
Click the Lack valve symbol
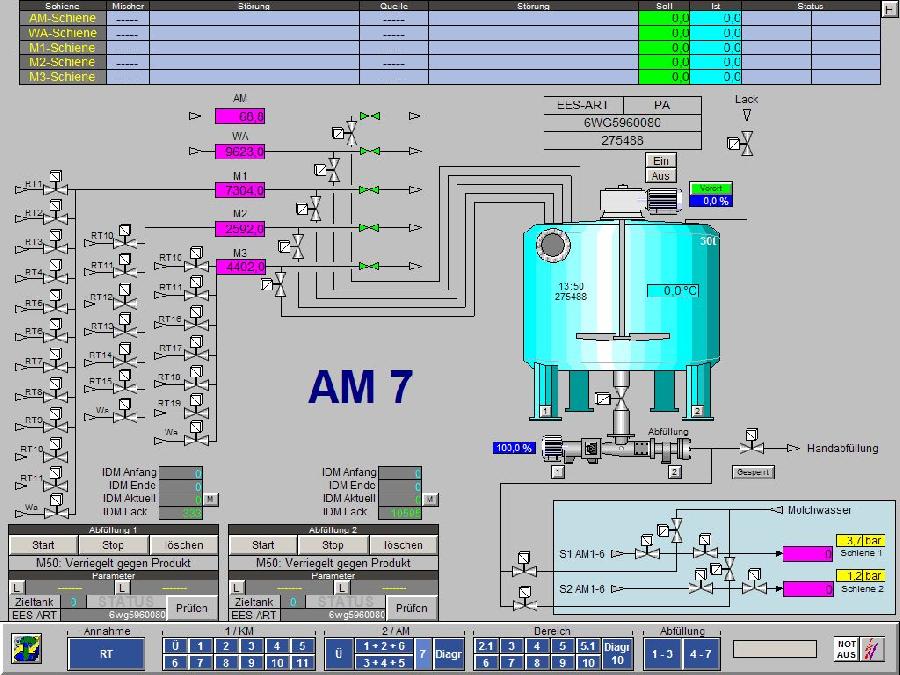(741, 143)
